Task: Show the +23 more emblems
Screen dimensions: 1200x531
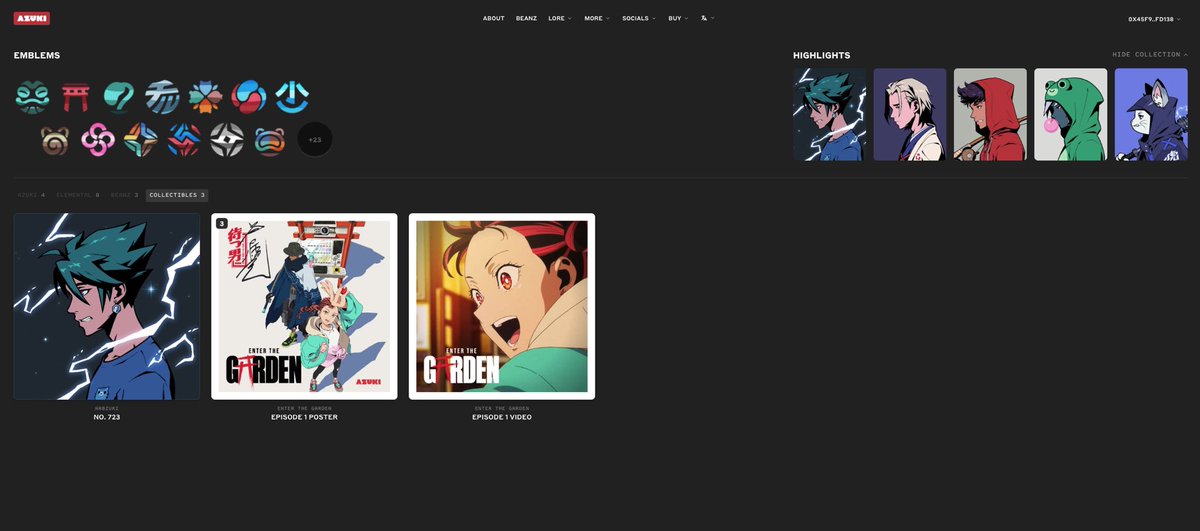Action: (x=315, y=139)
